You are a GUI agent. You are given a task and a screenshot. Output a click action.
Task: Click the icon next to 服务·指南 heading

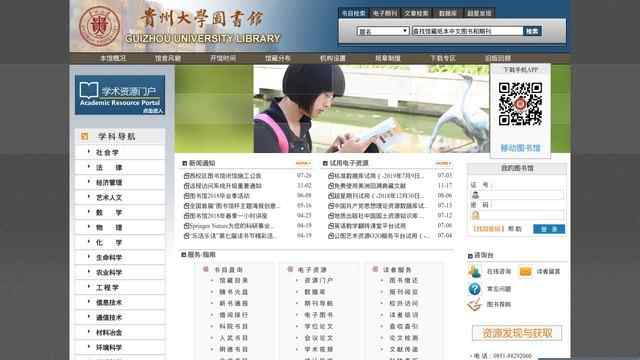[x=184, y=255]
